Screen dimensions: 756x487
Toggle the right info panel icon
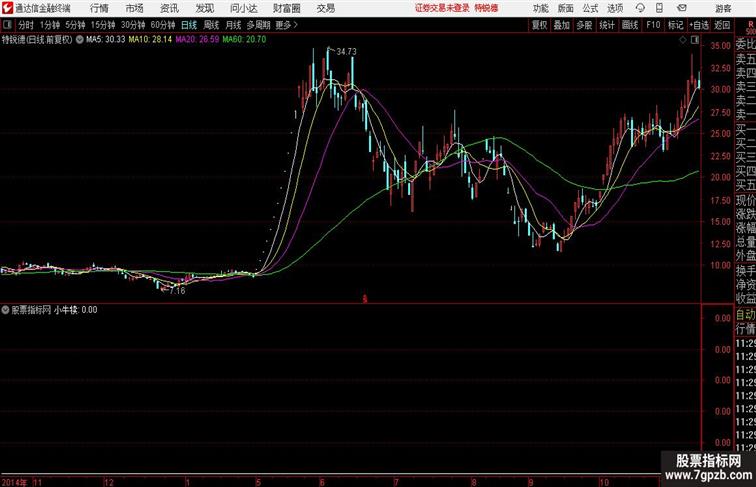point(695,40)
